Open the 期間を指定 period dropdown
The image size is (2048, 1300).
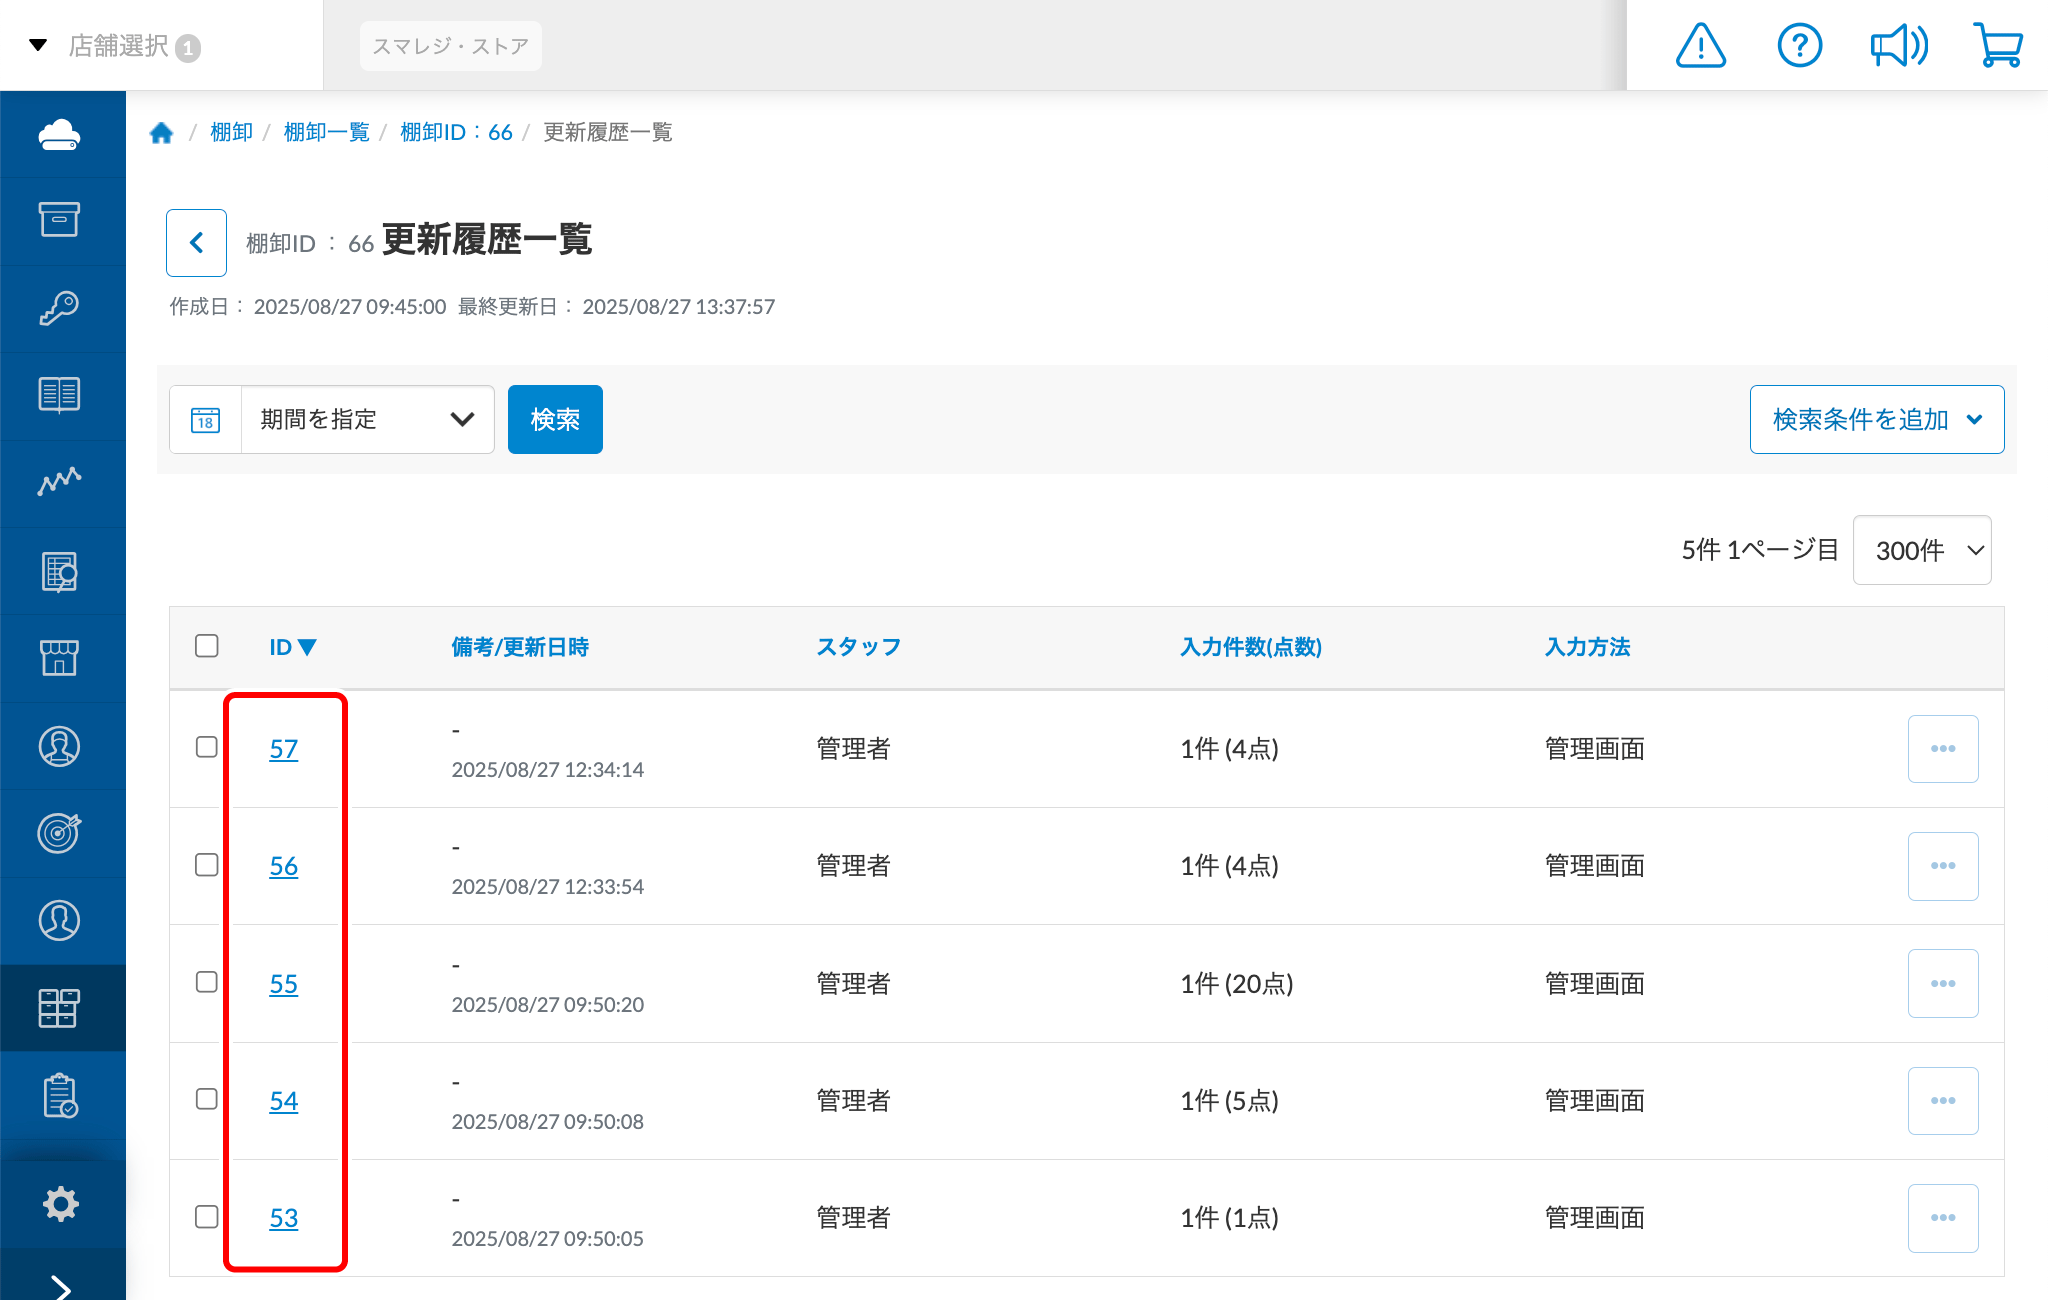coord(366,420)
